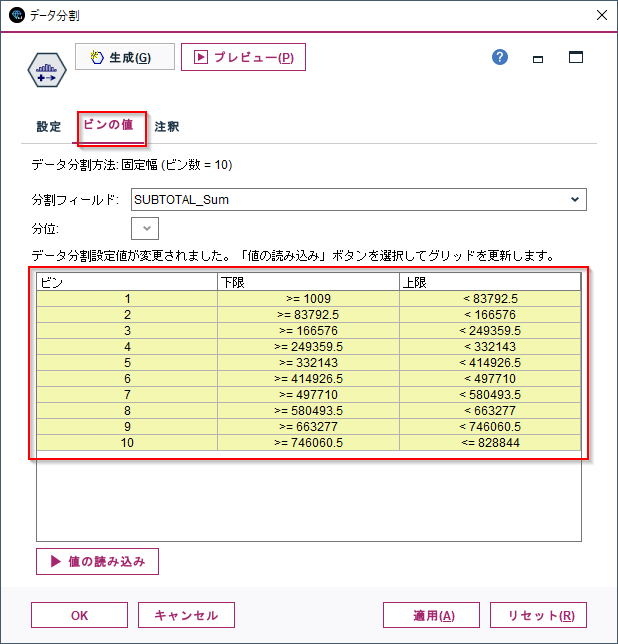The width and height of the screenshot is (618, 644).
Task: Select lower limit cell '>= 497710'
Action: coord(308,395)
